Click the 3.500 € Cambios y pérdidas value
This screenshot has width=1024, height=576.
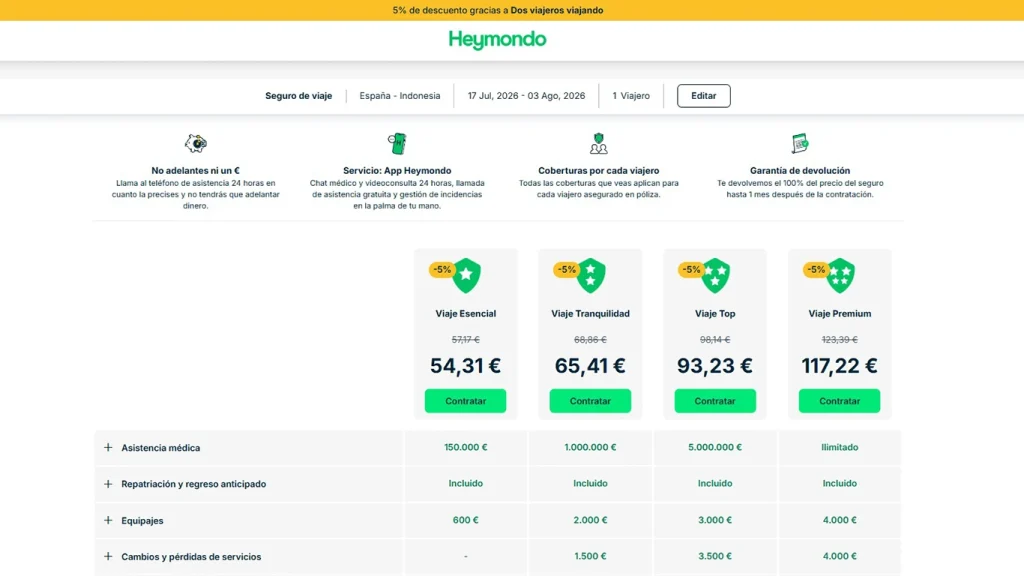pyautogui.click(x=715, y=556)
